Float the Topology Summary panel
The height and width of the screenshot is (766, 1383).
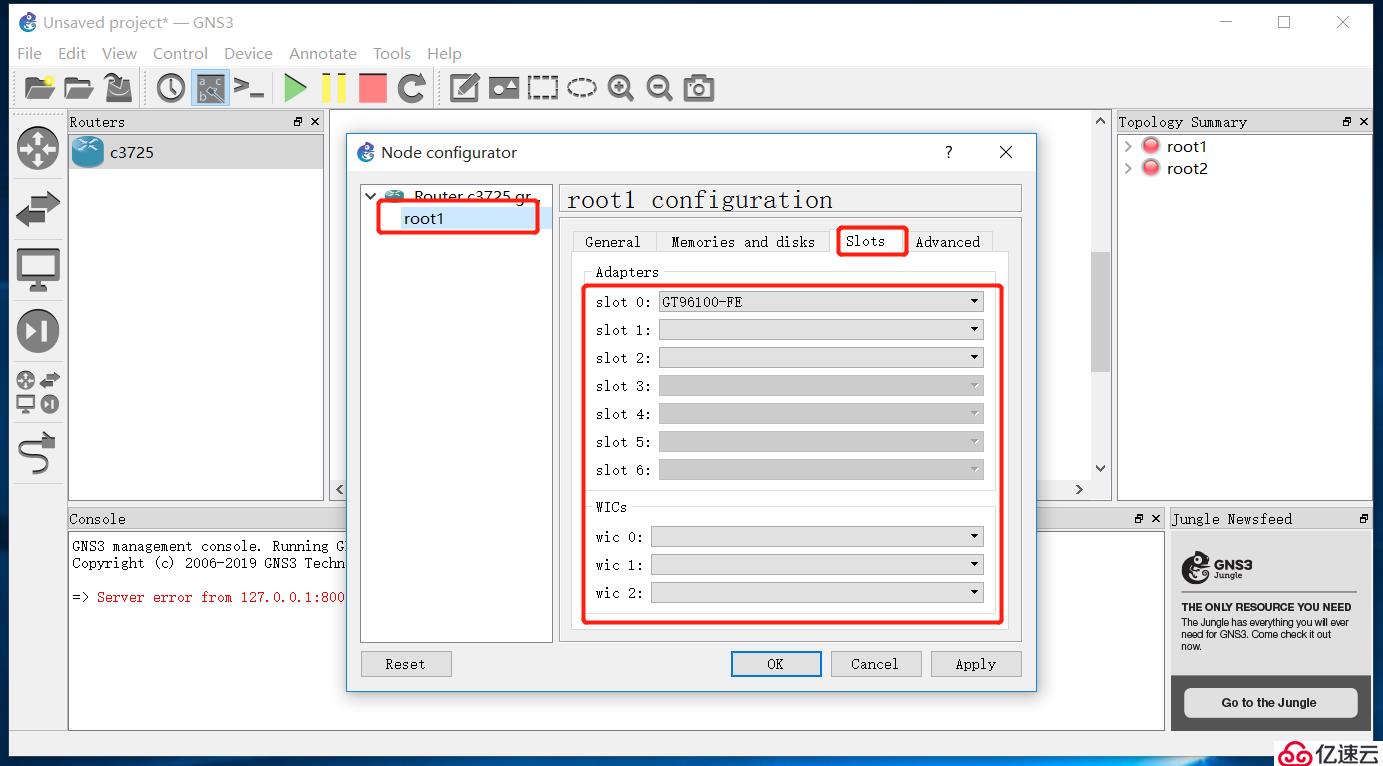click(x=1347, y=122)
